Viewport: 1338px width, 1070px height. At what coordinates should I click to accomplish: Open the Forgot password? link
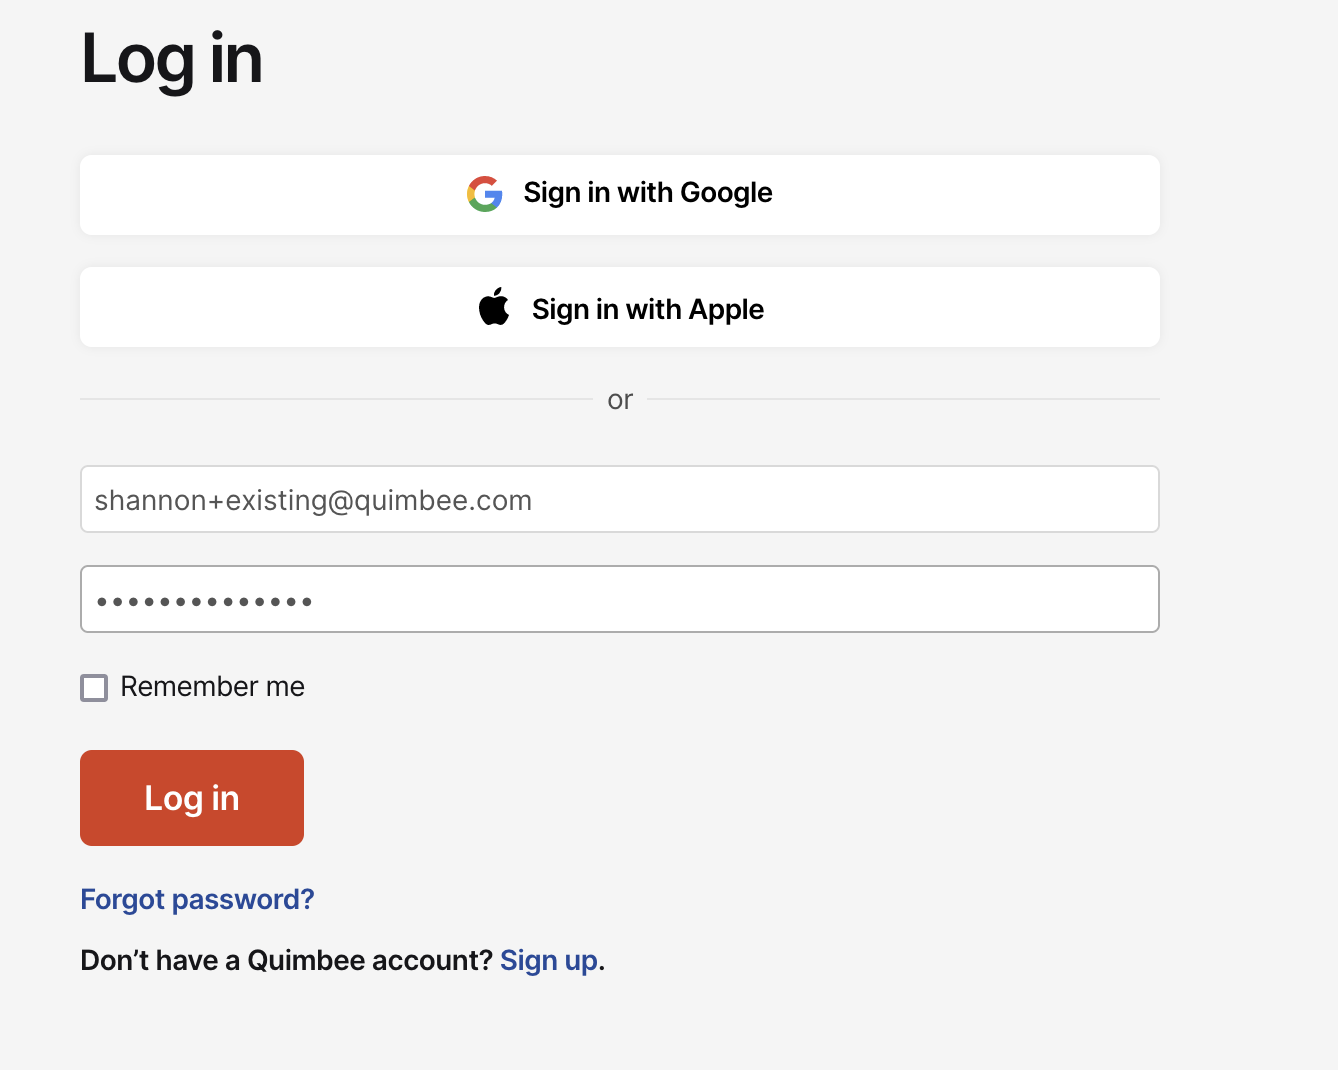point(197,899)
